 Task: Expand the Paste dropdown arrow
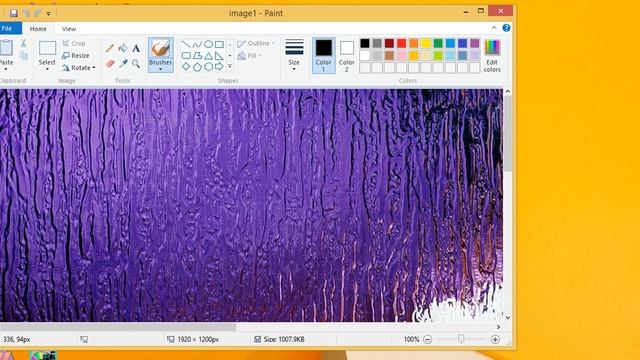pyautogui.click(x=6, y=69)
